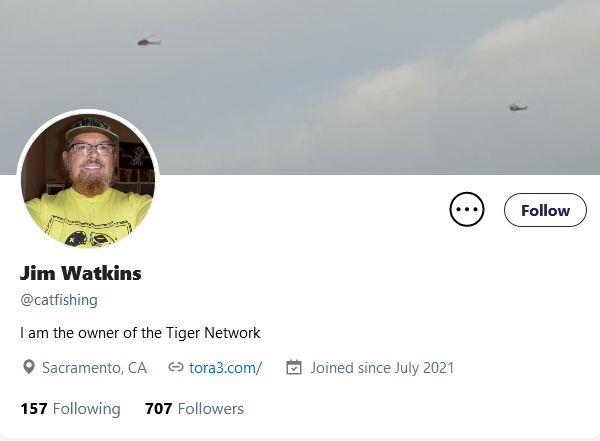Click the 707 follower count number
The width and height of the screenshot is (600, 441).
click(158, 409)
